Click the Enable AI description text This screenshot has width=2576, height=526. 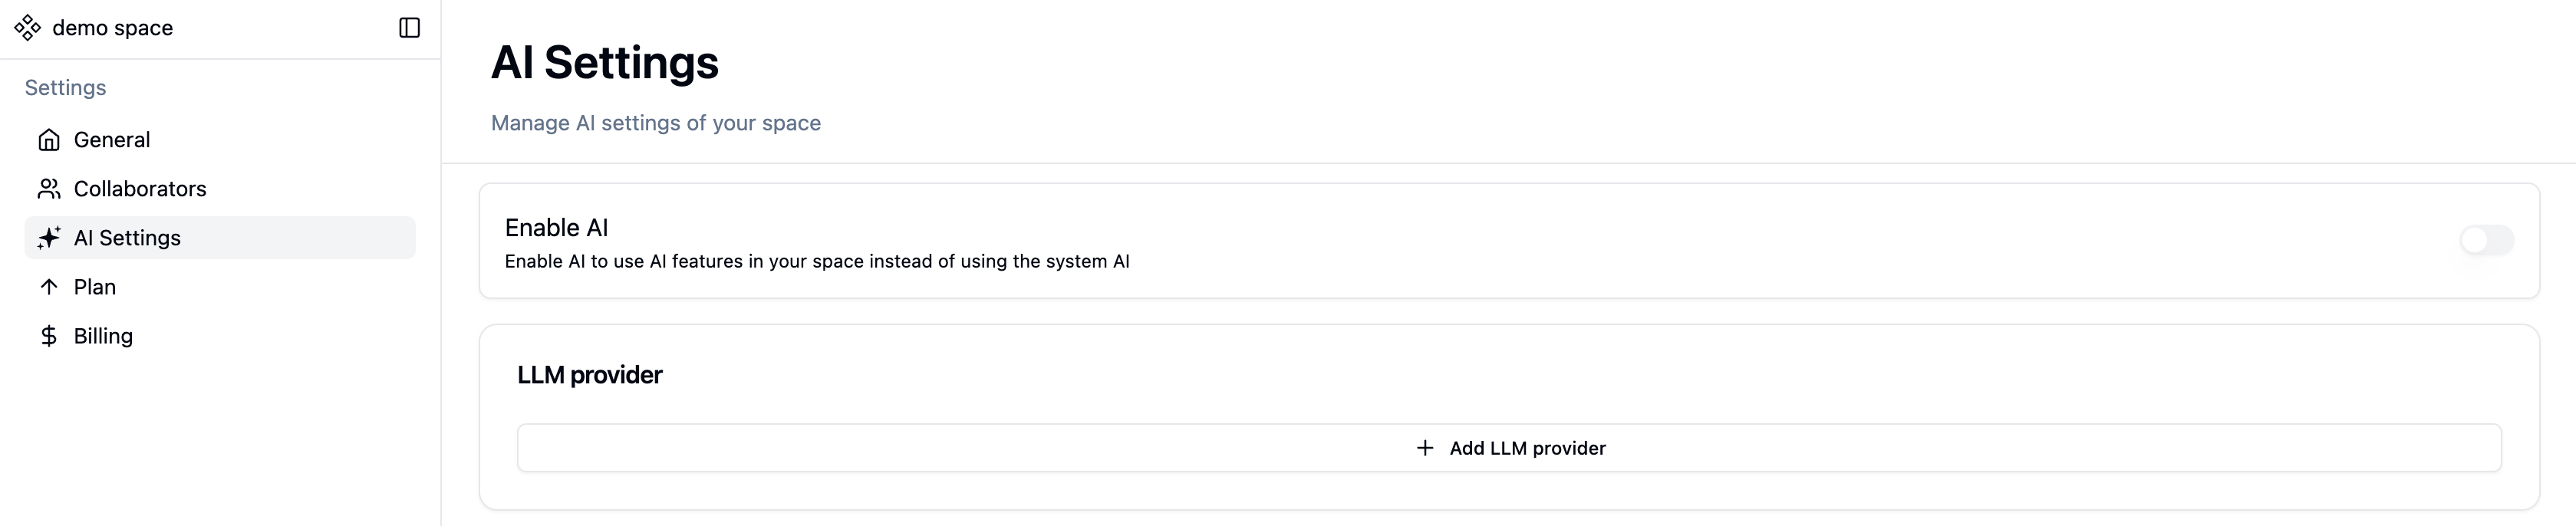pyautogui.click(x=817, y=262)
